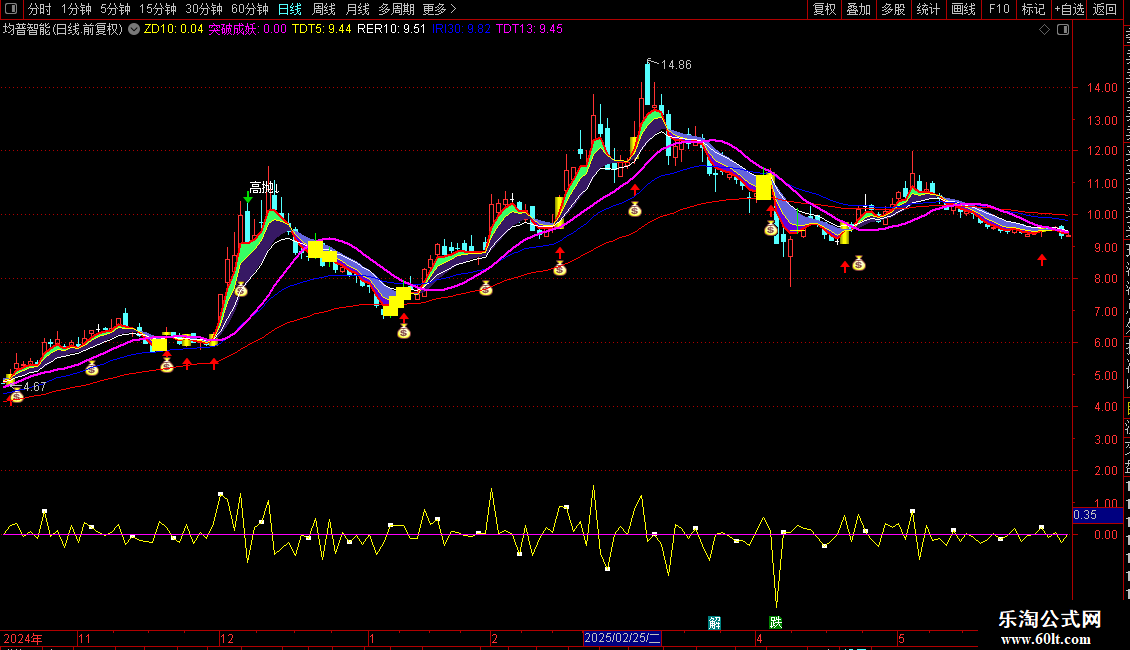
Task: Expand the 更多 period options
Action: click(439, 9)
